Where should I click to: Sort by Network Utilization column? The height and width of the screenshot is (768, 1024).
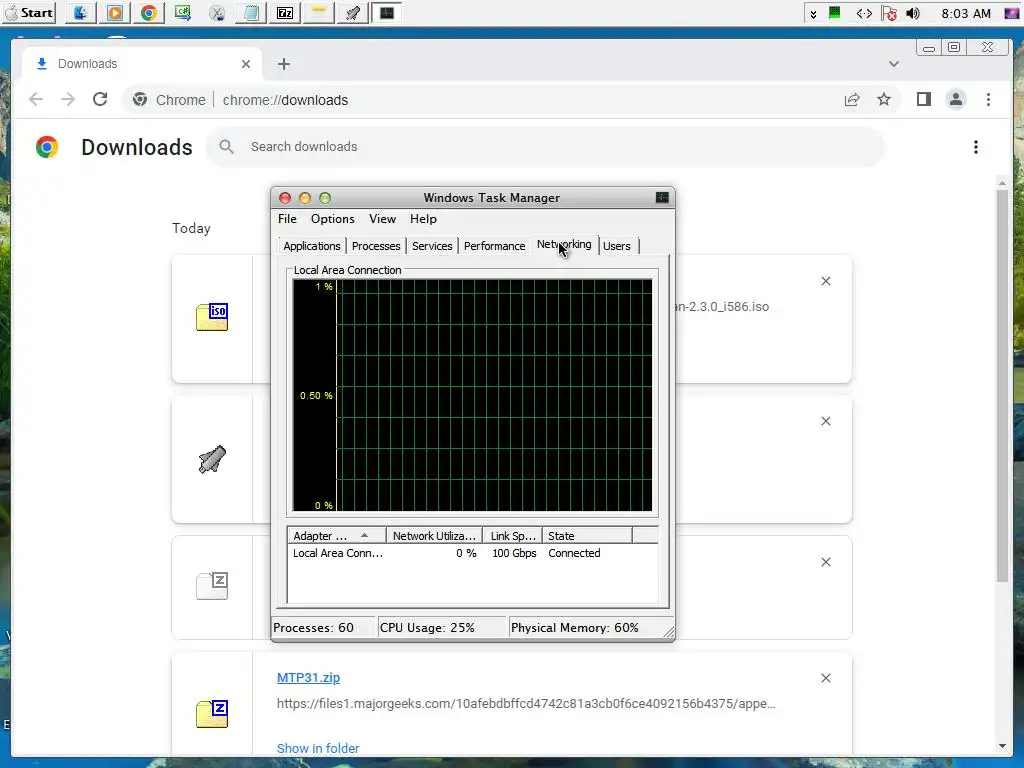[434, 536]
